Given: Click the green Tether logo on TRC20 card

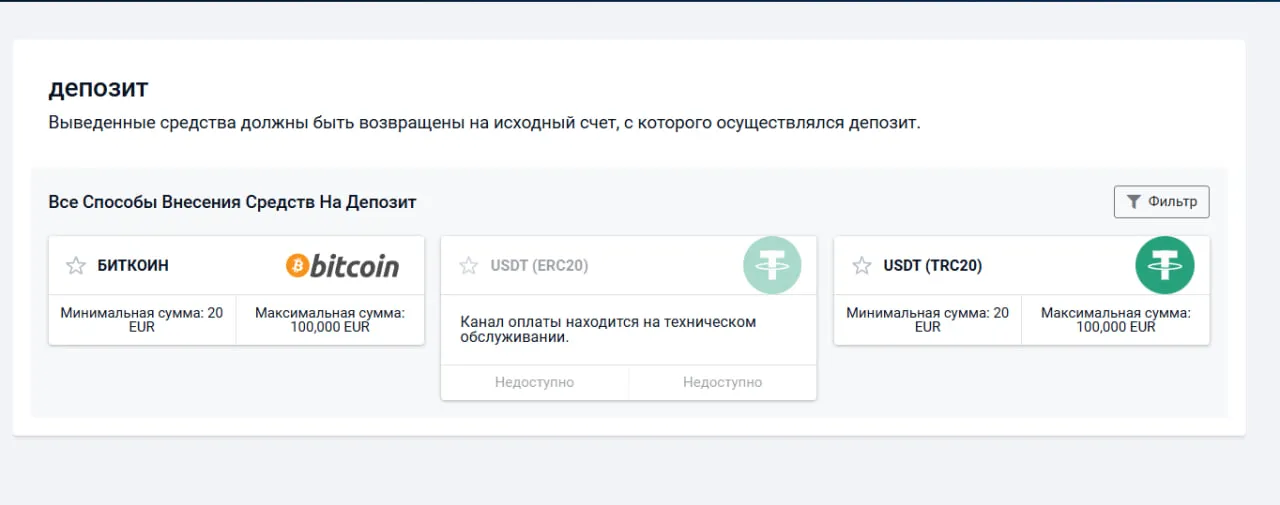Looking at the screenshot, I should pyautogui.click(x=1165, y=265).
